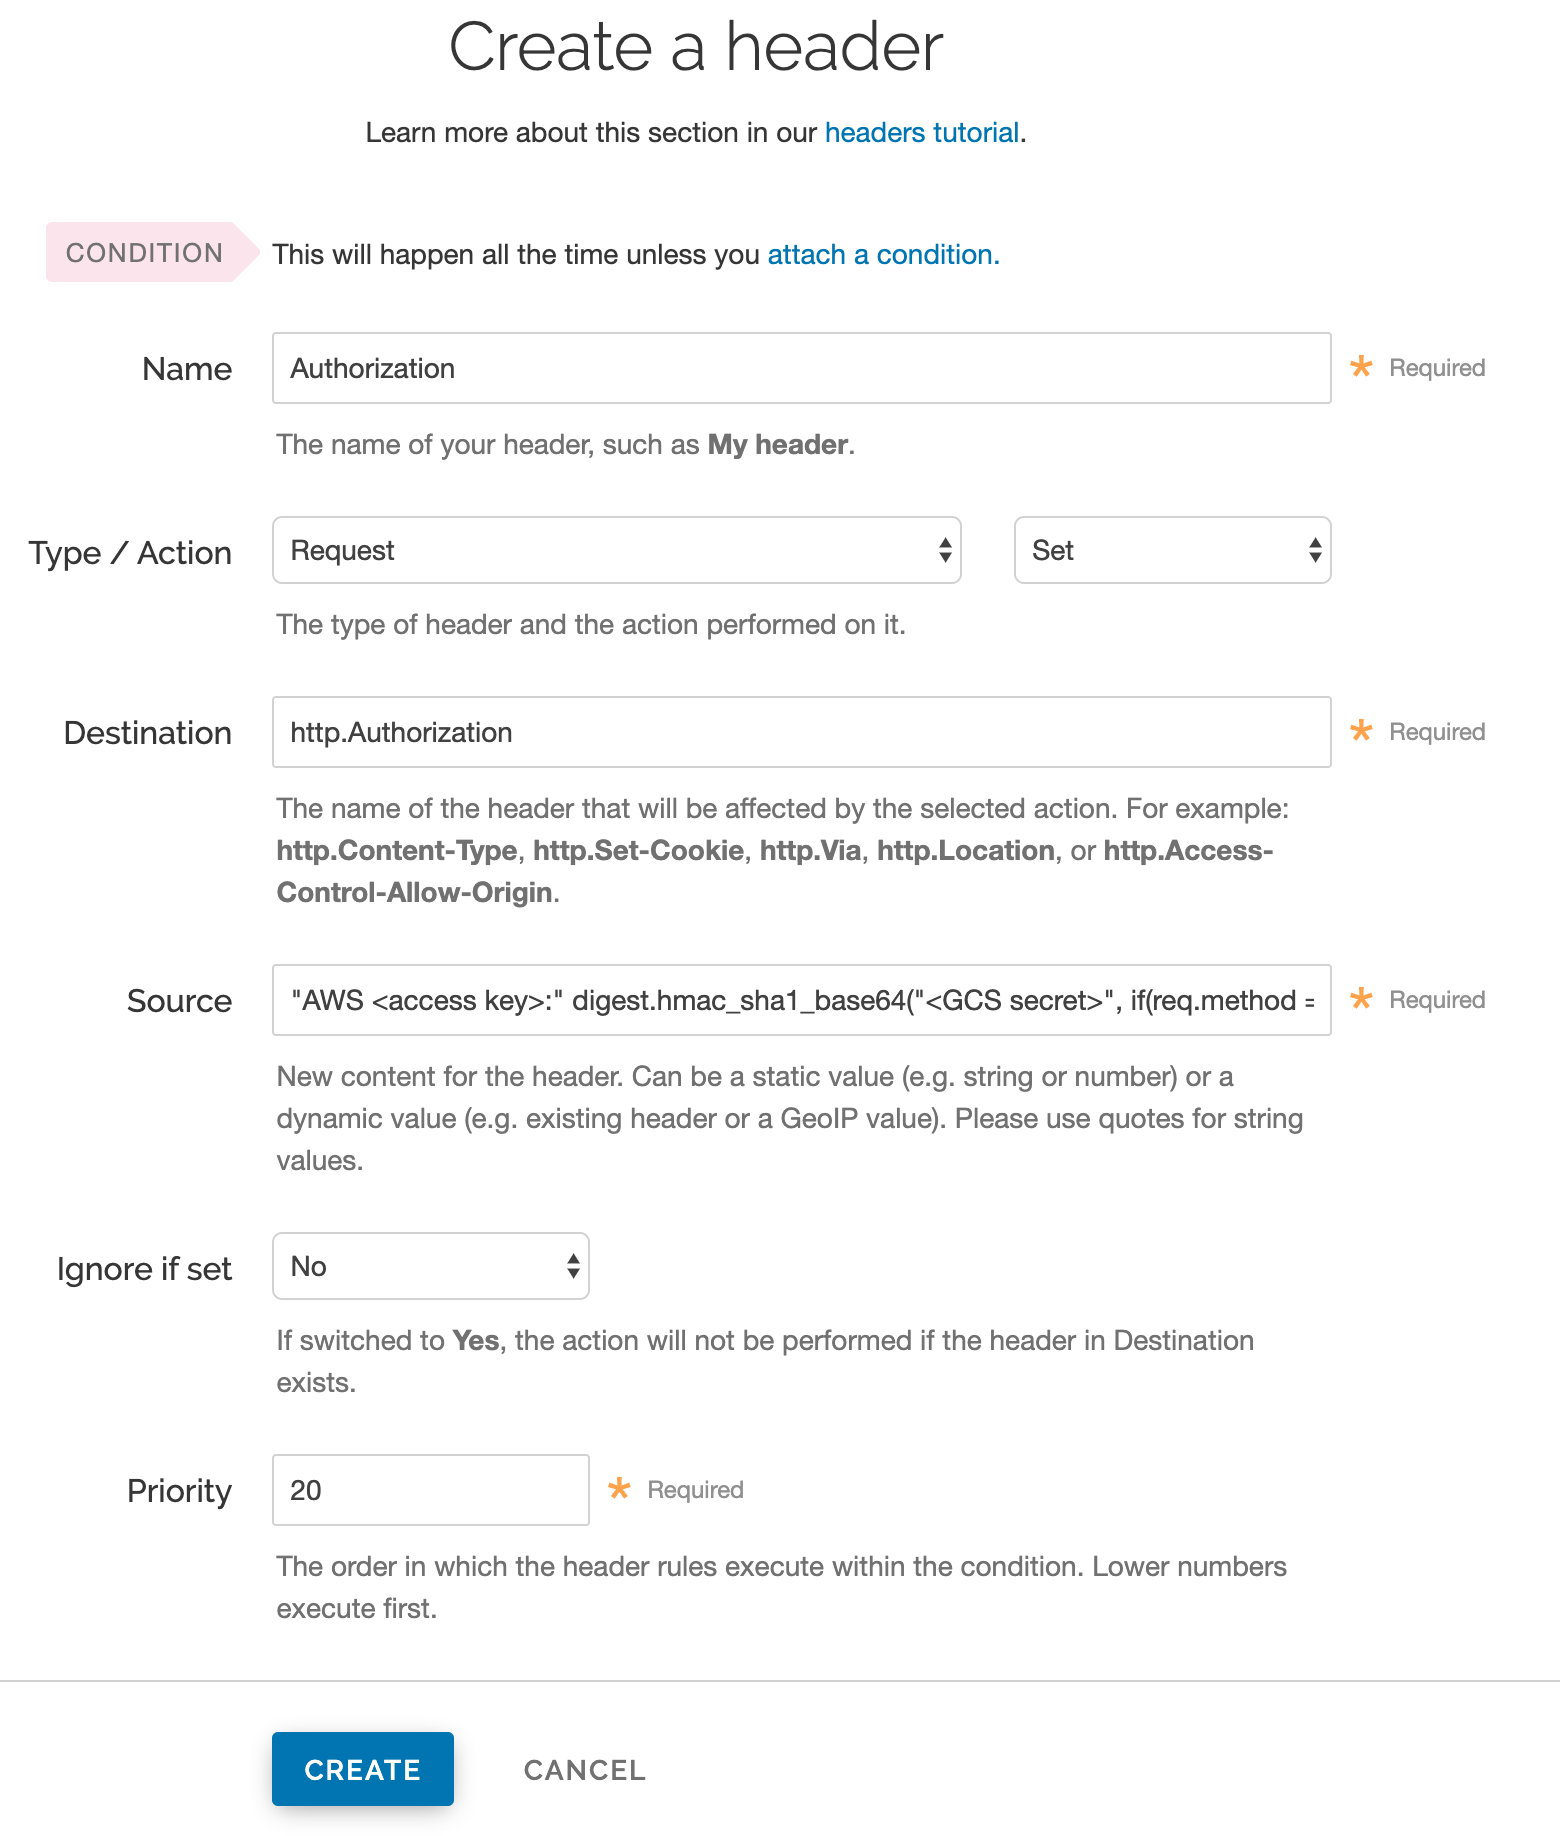Open the header Type dropdown showing Request

point(616,550)
